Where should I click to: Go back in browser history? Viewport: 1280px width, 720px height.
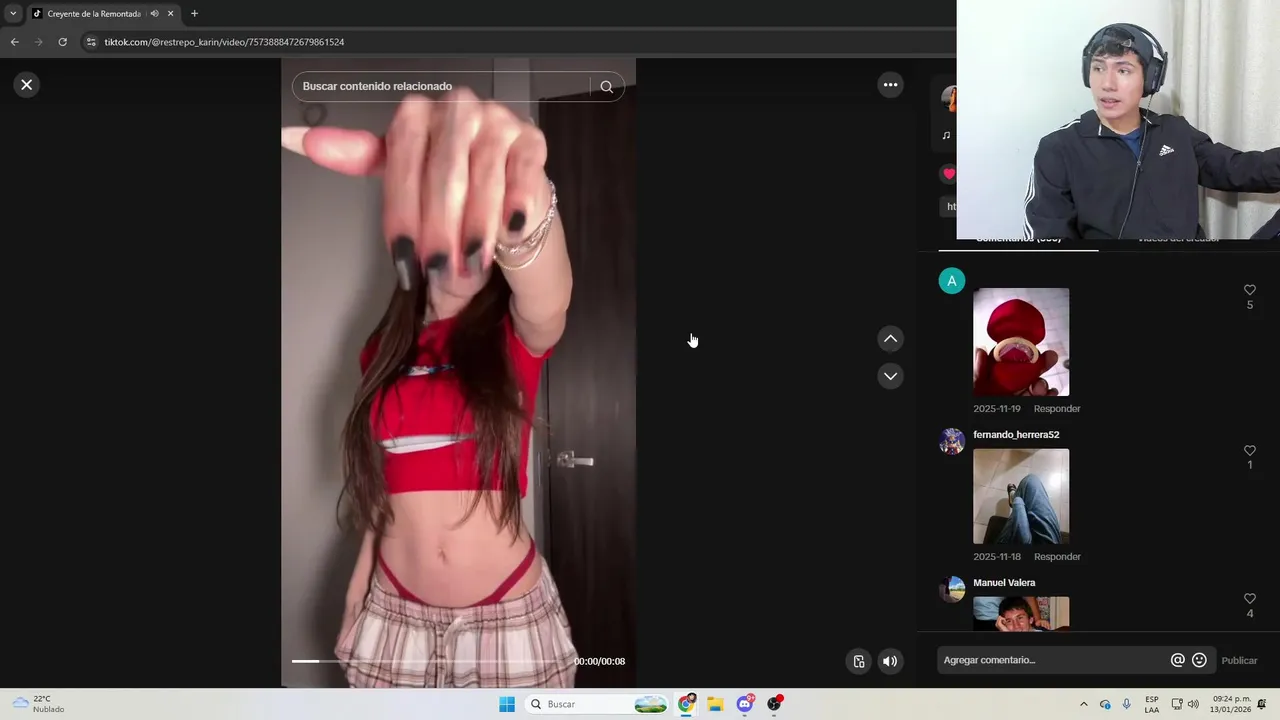point(14,42)
